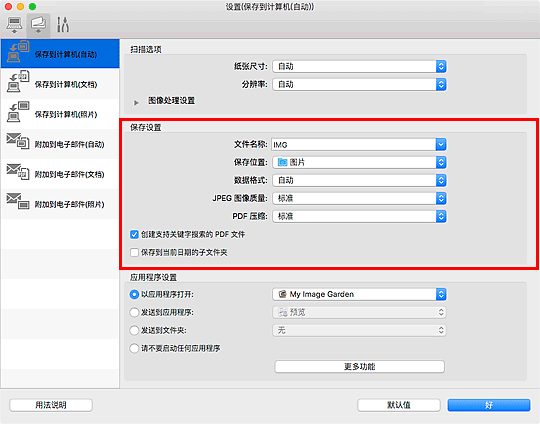Select the scan from operation panel tab icon
Screen dimensions: 540x424
(x=38, y=25)
